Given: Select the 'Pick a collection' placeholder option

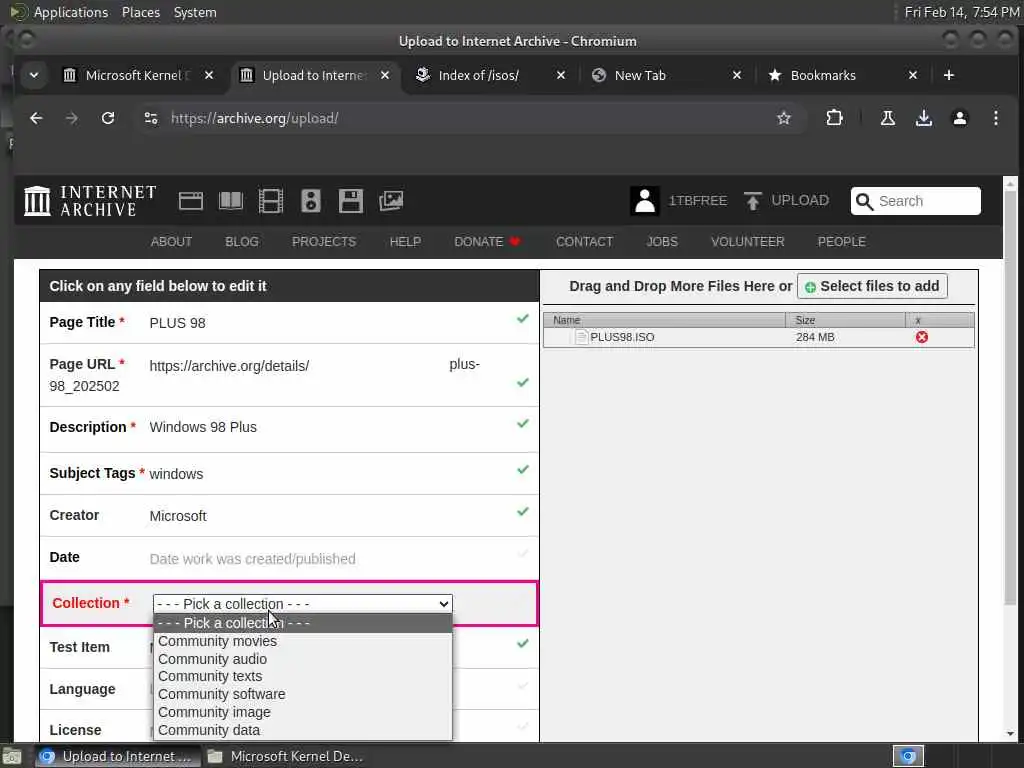Looking at the screenshot, I should (x=302, y=623).
